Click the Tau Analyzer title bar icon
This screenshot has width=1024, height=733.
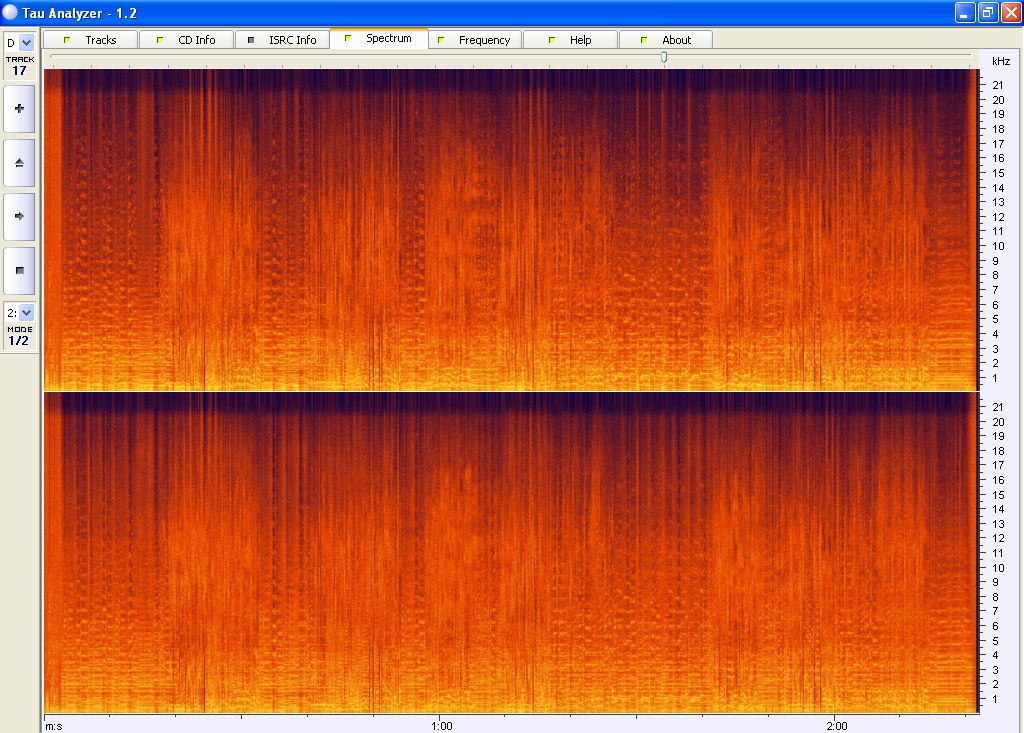(x=11, y=12)
